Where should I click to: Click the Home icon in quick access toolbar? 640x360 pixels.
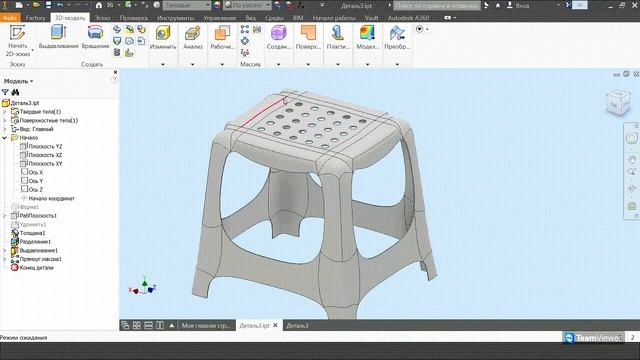tap(99, 5)
